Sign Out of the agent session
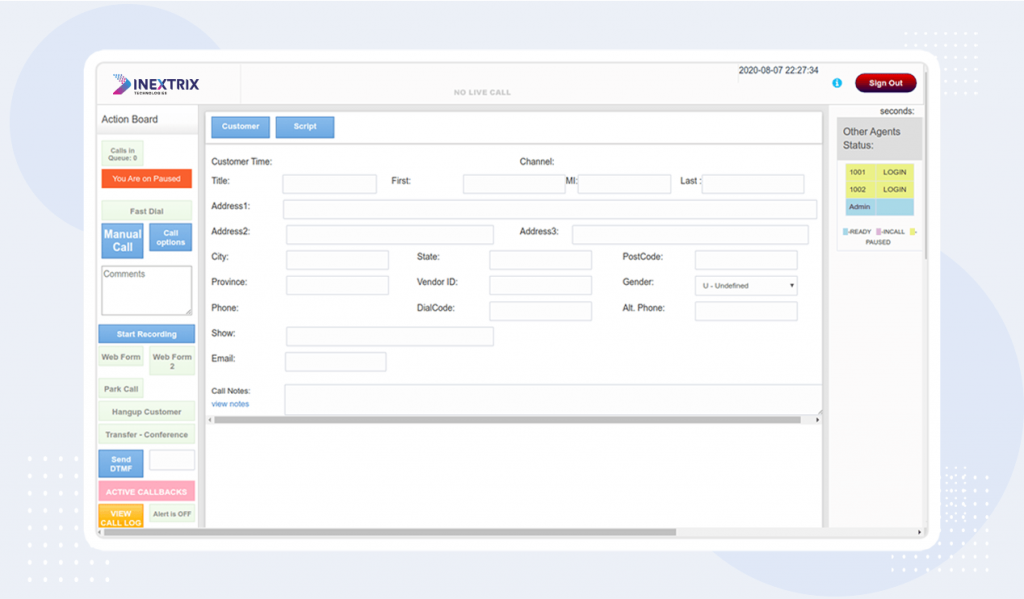This screenshot has width=1024, height=599. coord(884,84)
